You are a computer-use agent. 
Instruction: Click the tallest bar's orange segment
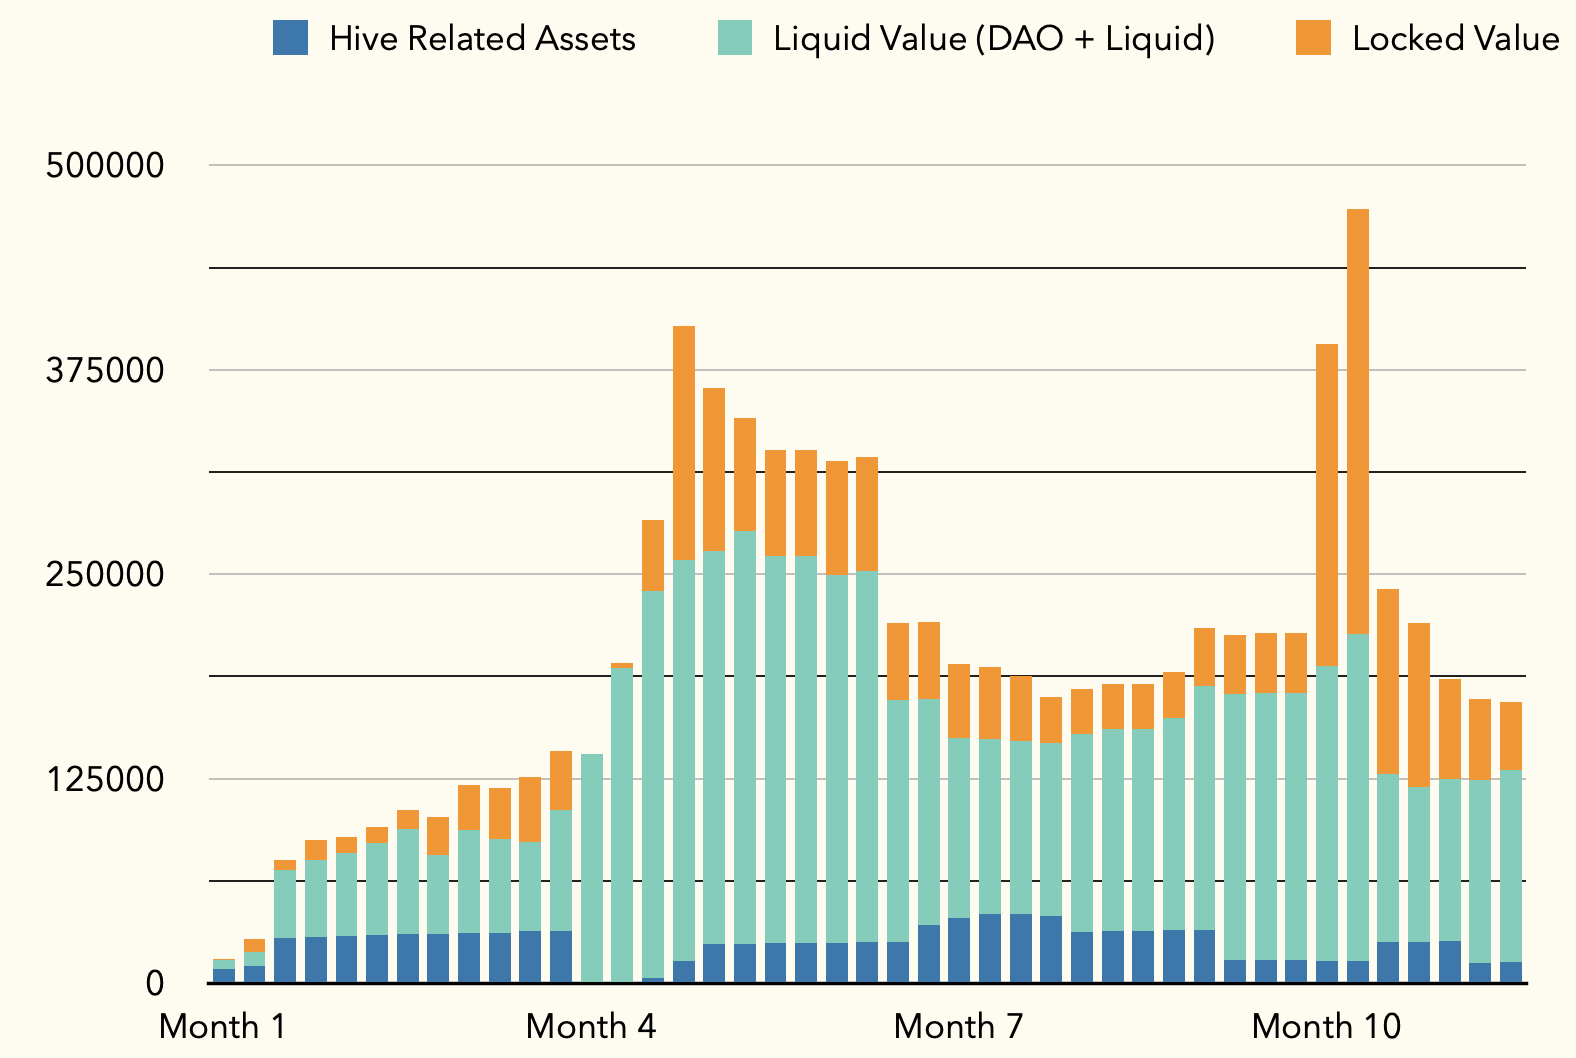pyautogui.click(x=1358, y=421)
